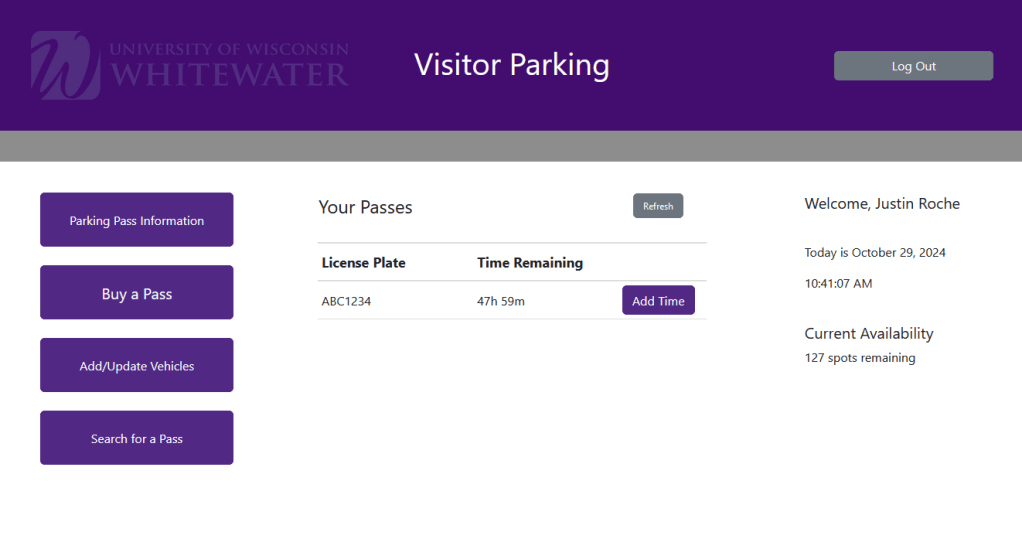Screen dimensions: 1022x556
Task: Open Parking Pass Information
Action: pyautogui.click(x=137, y=220)
